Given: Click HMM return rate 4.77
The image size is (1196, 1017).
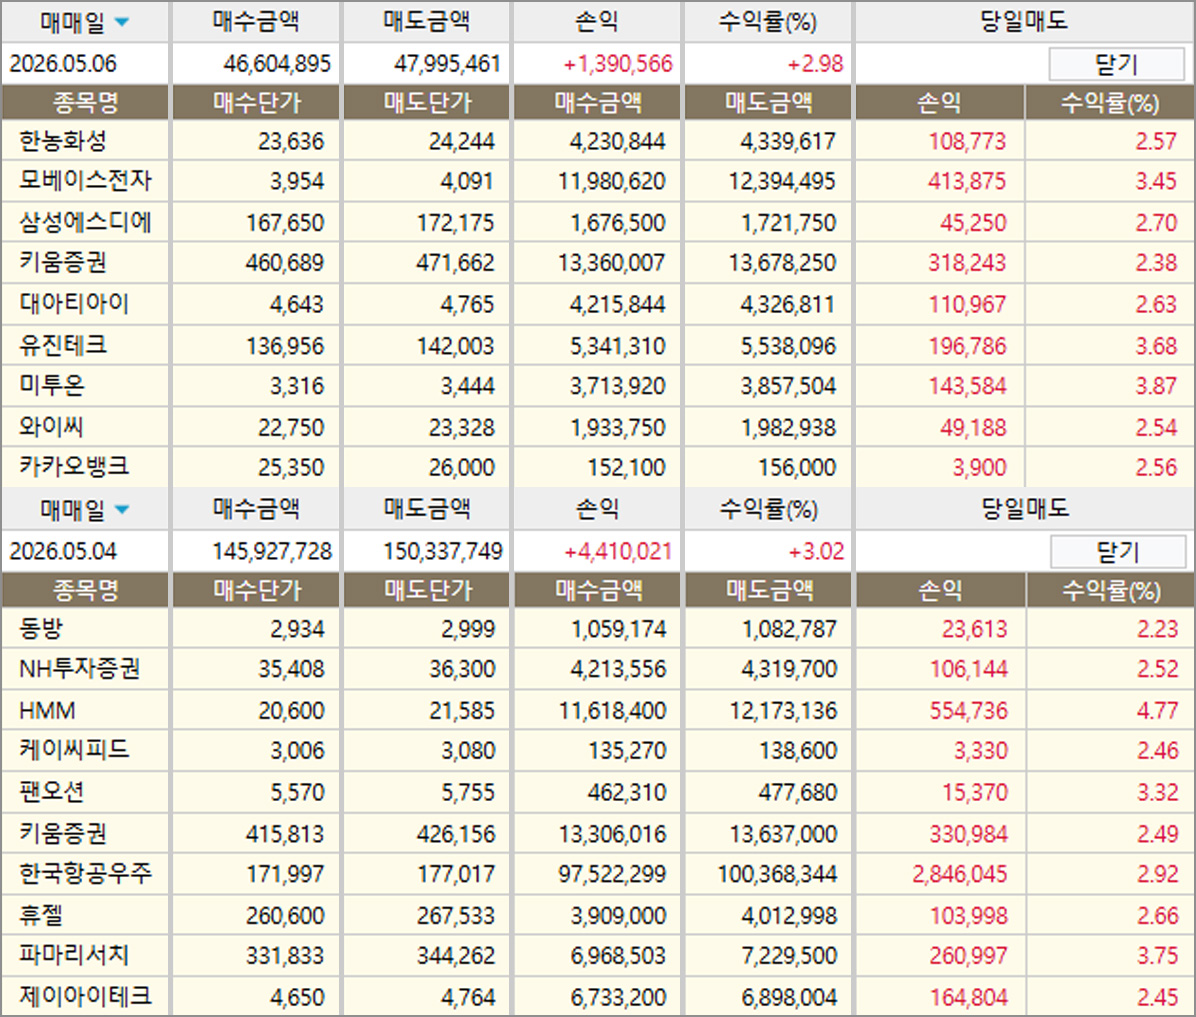Looking at the screenshot, I should pyautogui.click(x=1157, y=710).
